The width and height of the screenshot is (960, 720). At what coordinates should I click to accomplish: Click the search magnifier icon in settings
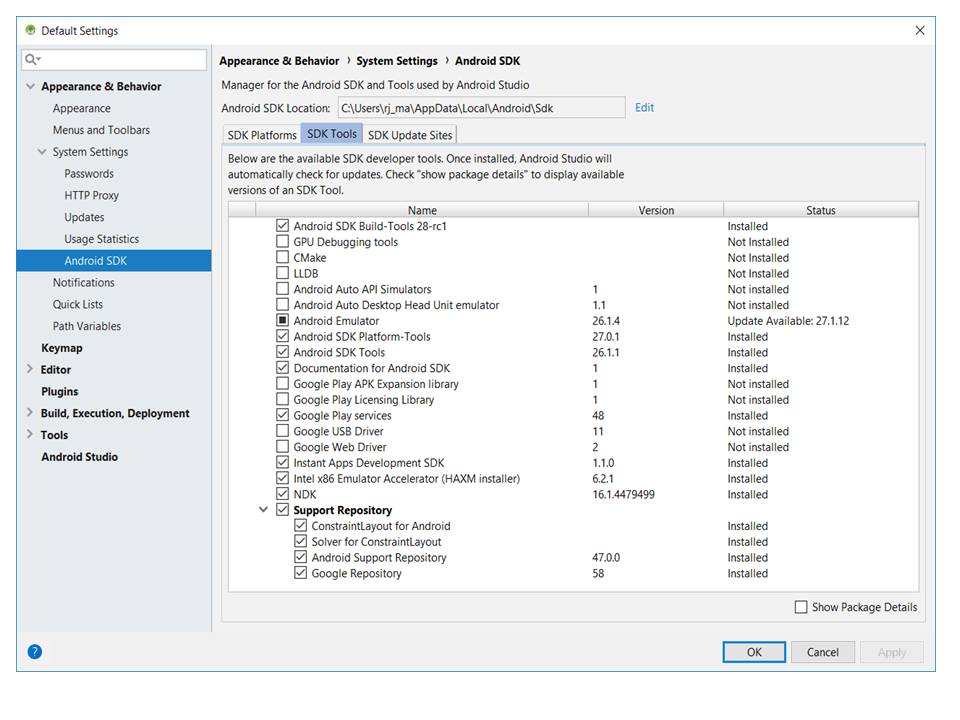click(x=31, y=59)
